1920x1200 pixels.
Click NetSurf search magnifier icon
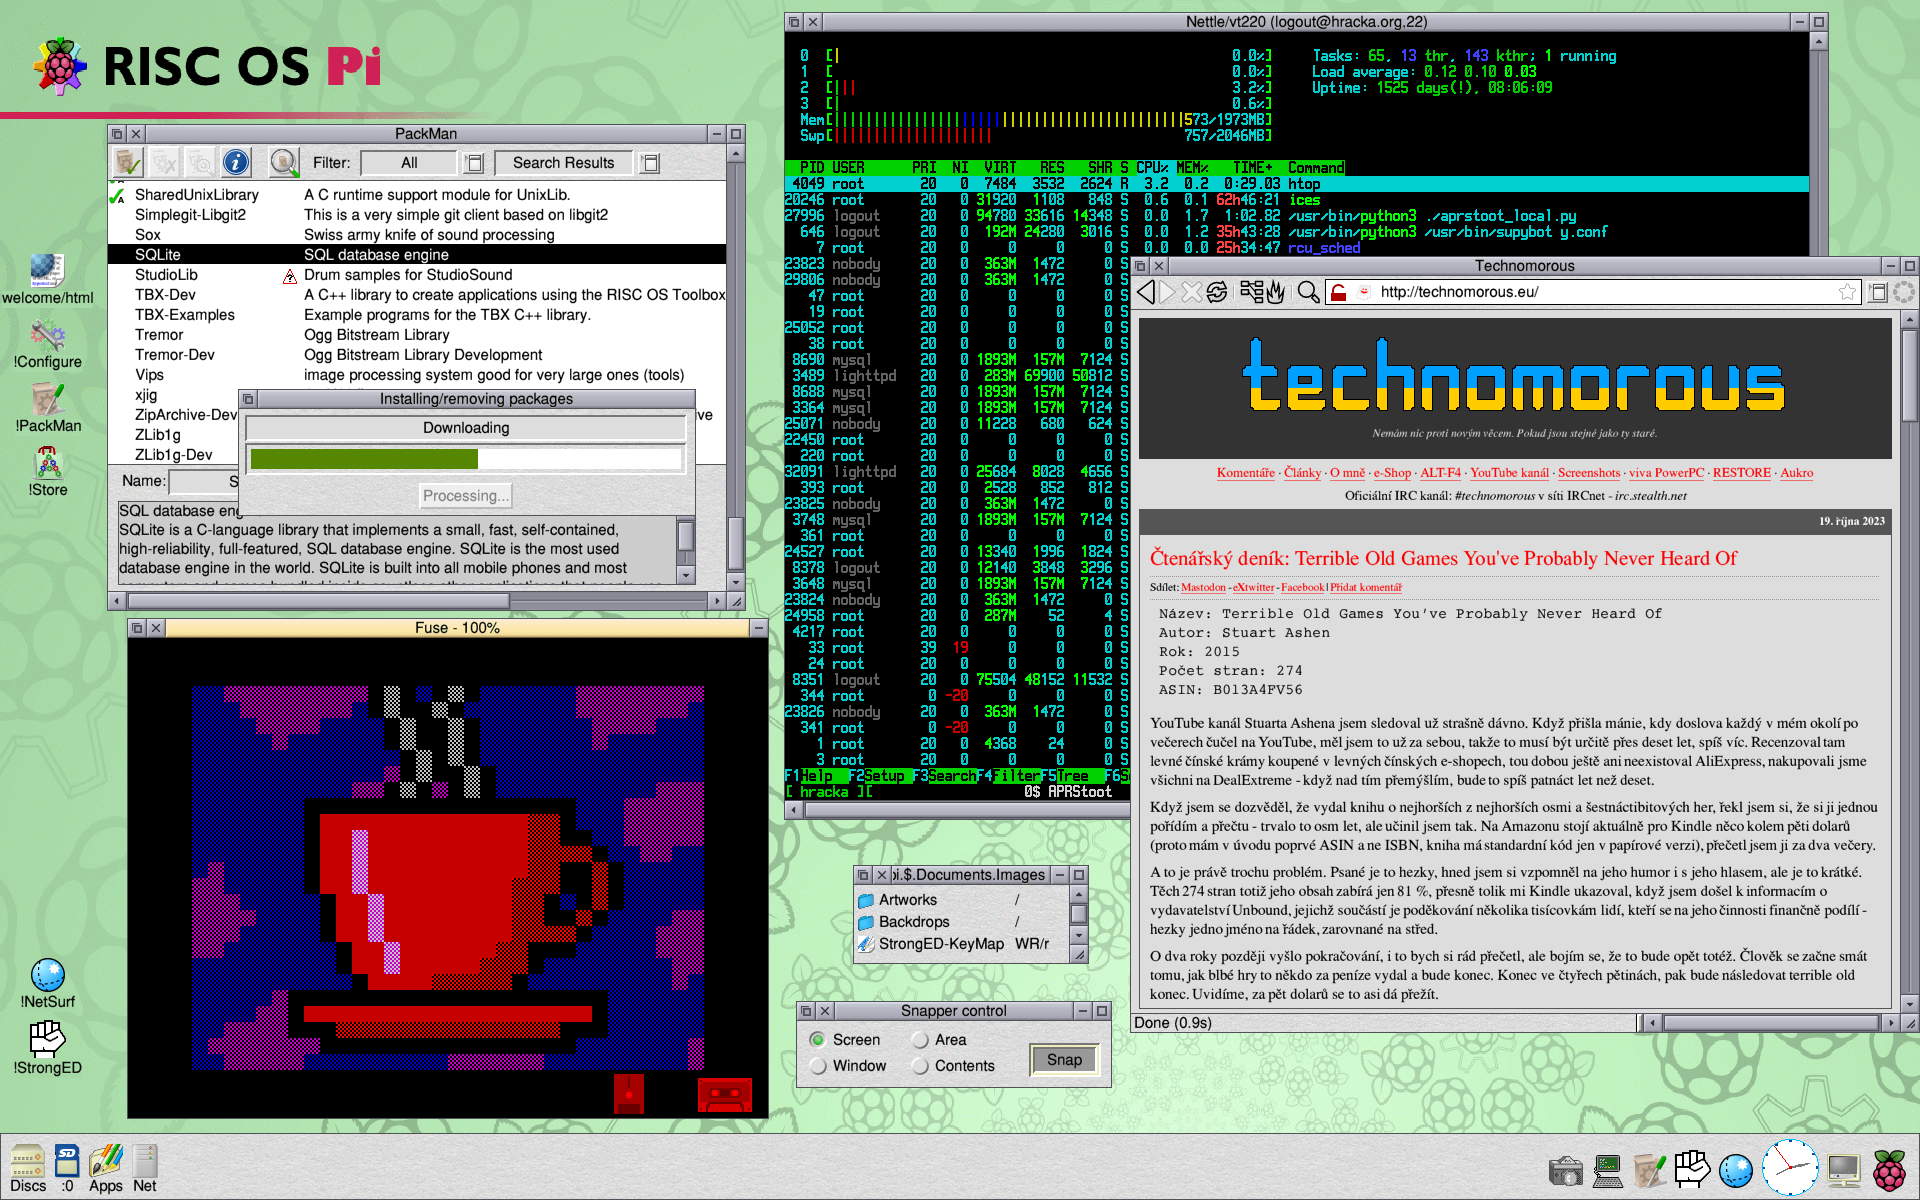pyautogui.click(x=1307, y=292)
